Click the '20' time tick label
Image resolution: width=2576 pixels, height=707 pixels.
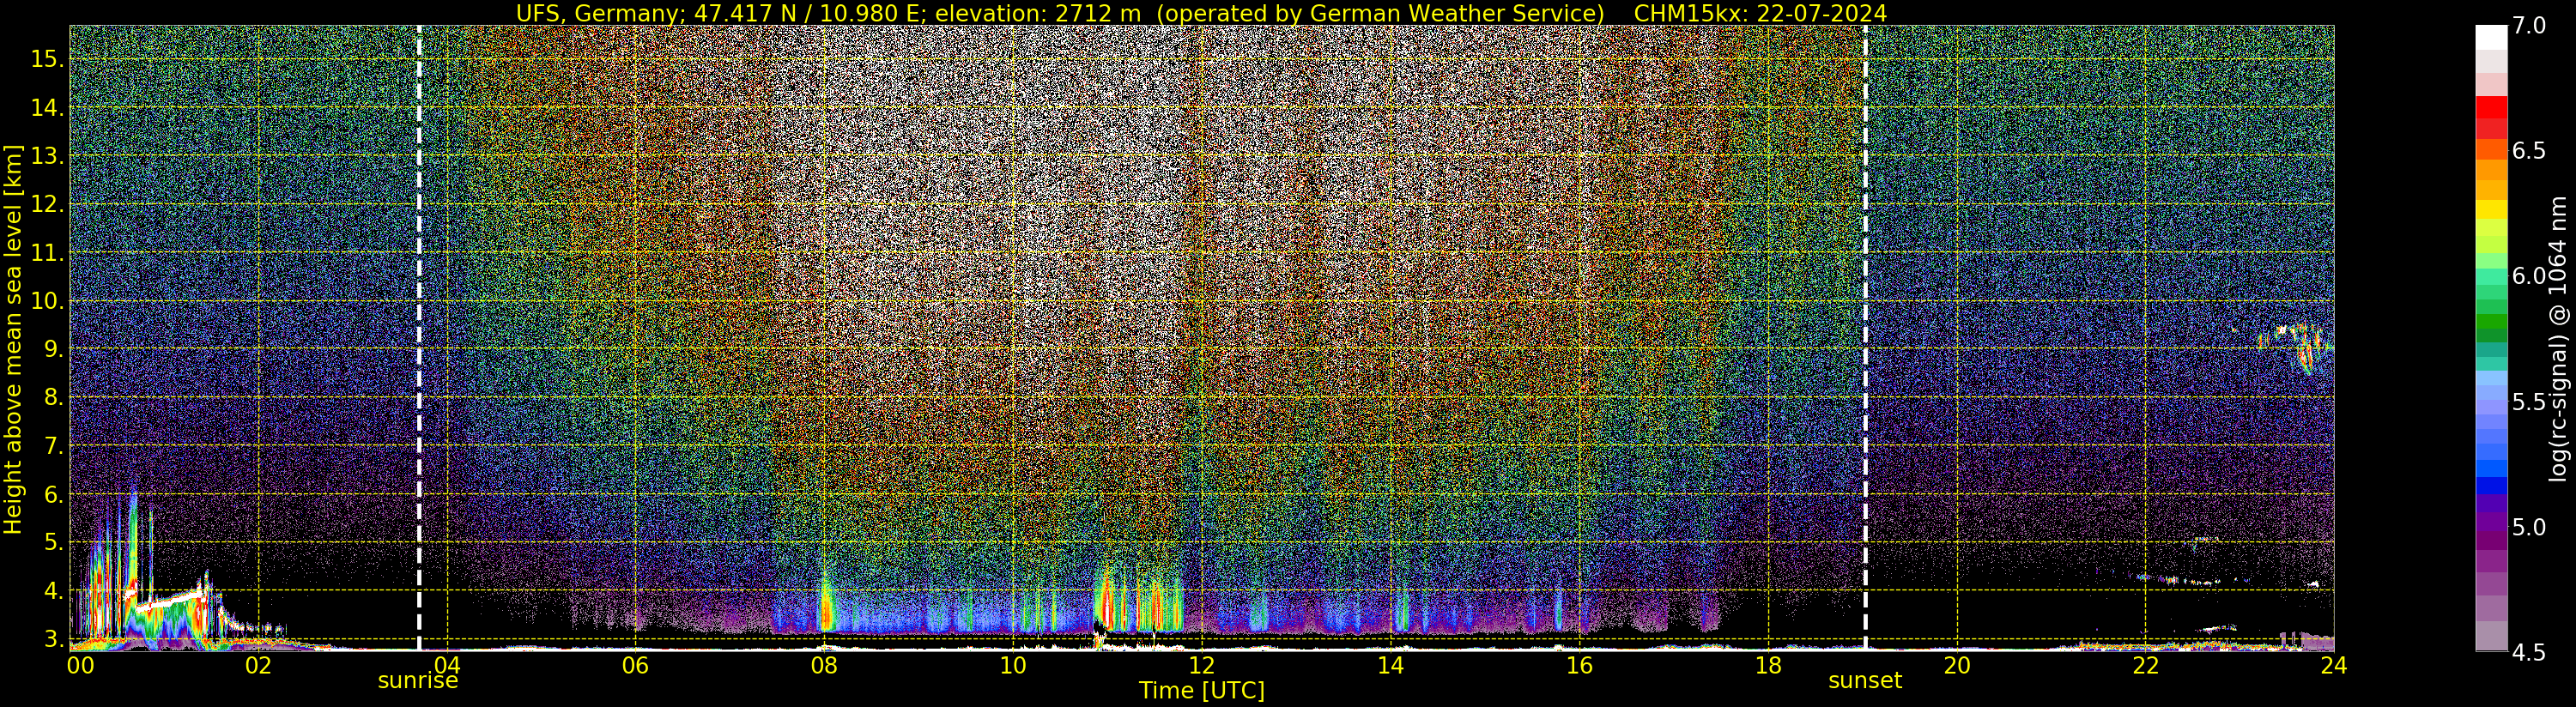1957,665
